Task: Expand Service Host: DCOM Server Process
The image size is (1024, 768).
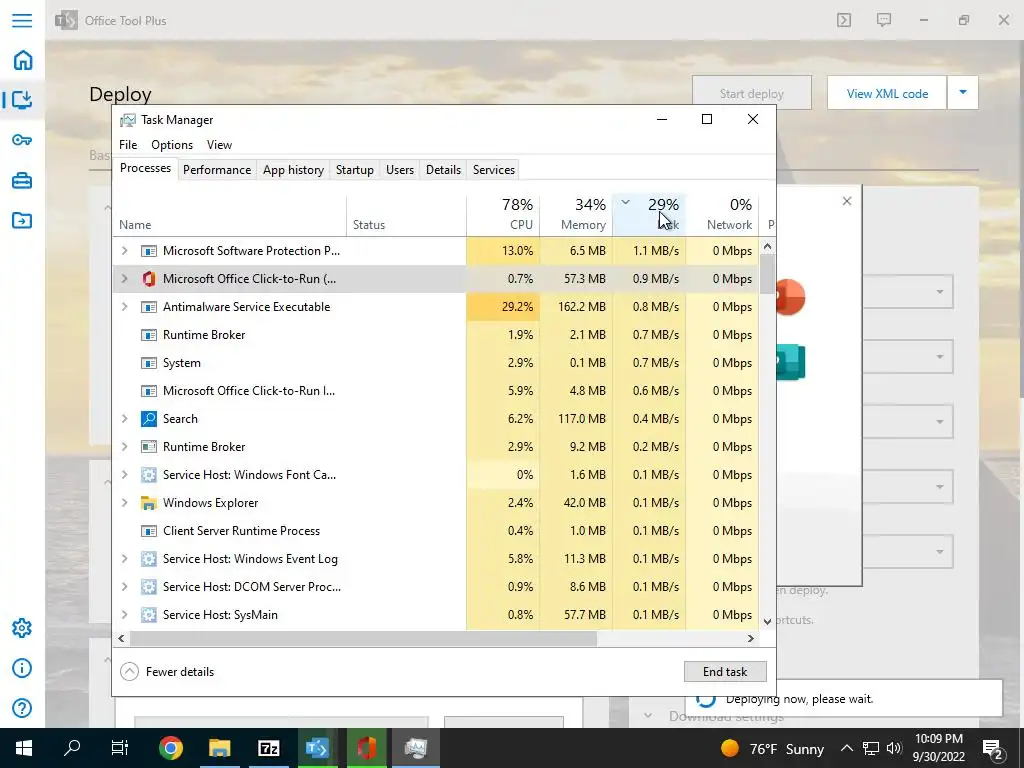Action: (124, 587)
